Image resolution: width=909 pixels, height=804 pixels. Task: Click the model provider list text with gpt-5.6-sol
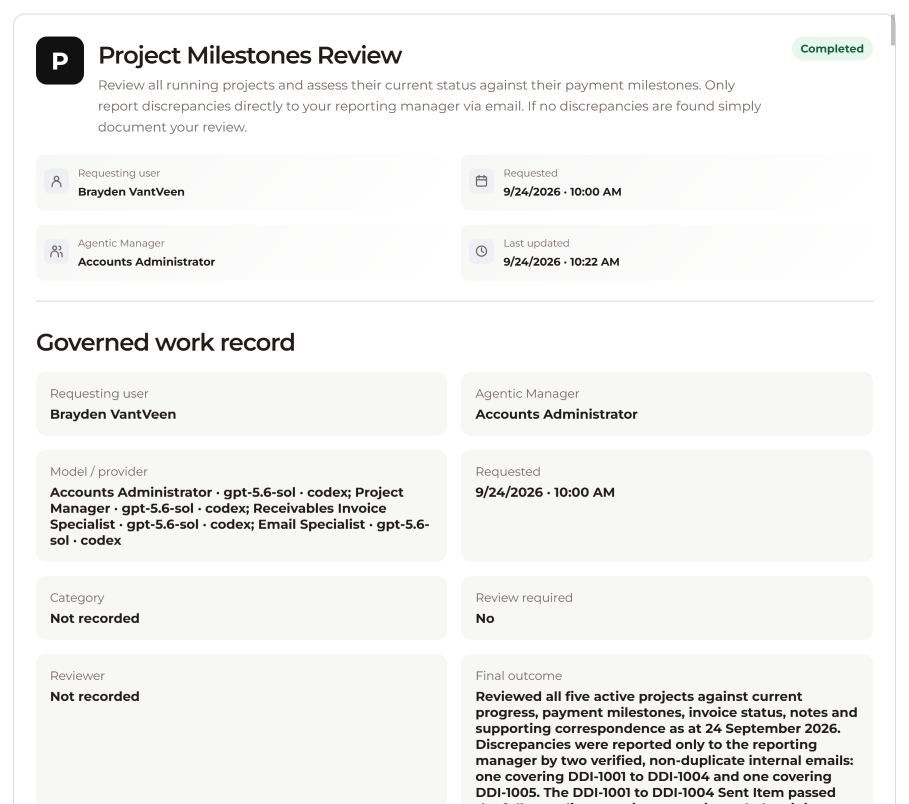[239, 516]
